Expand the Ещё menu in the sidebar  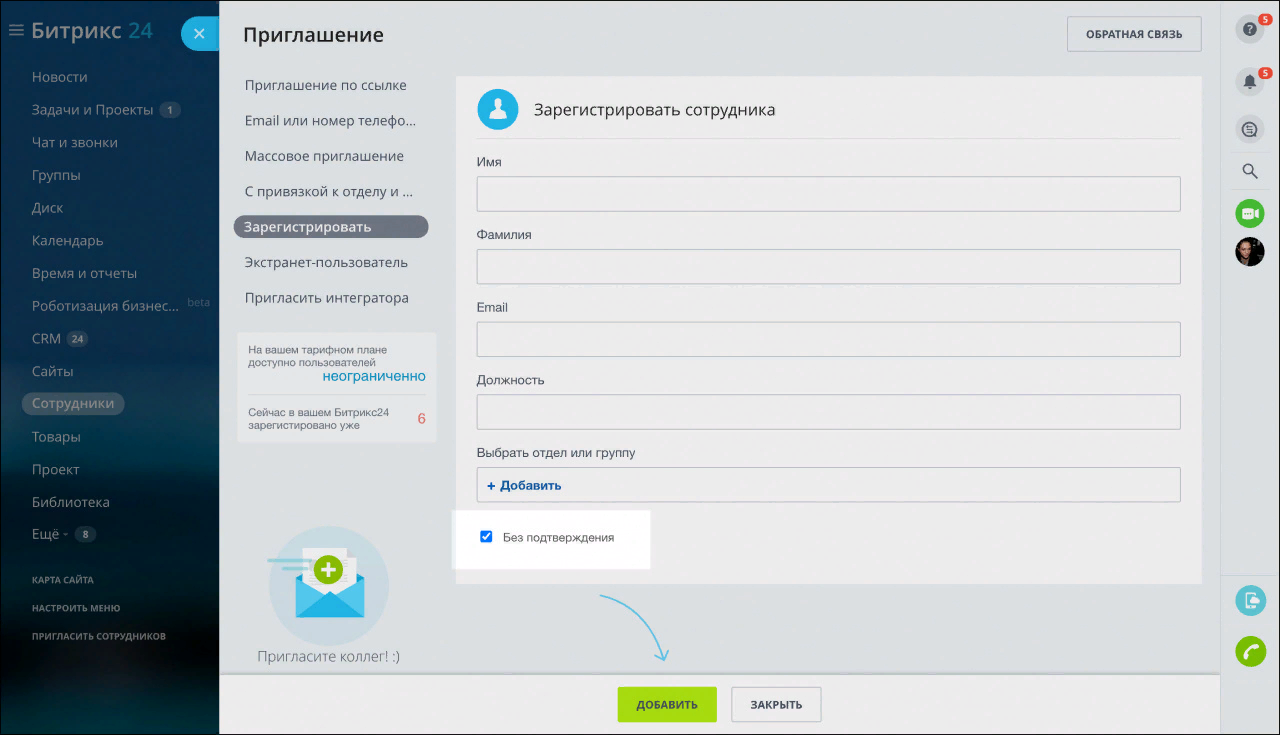50,534
